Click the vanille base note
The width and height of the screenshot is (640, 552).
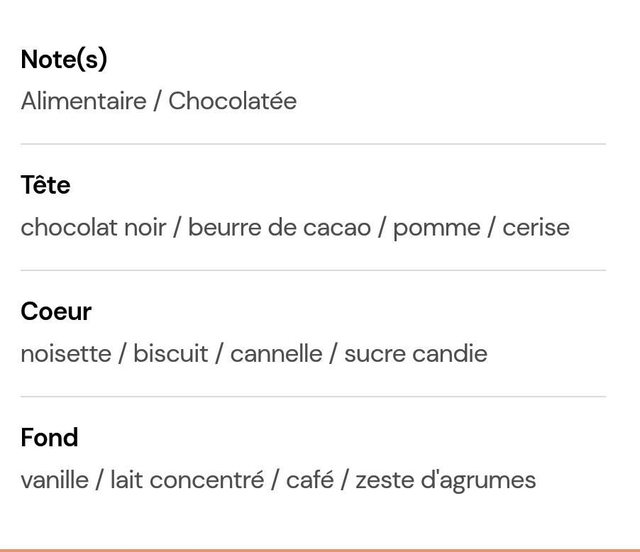[55, 480]
